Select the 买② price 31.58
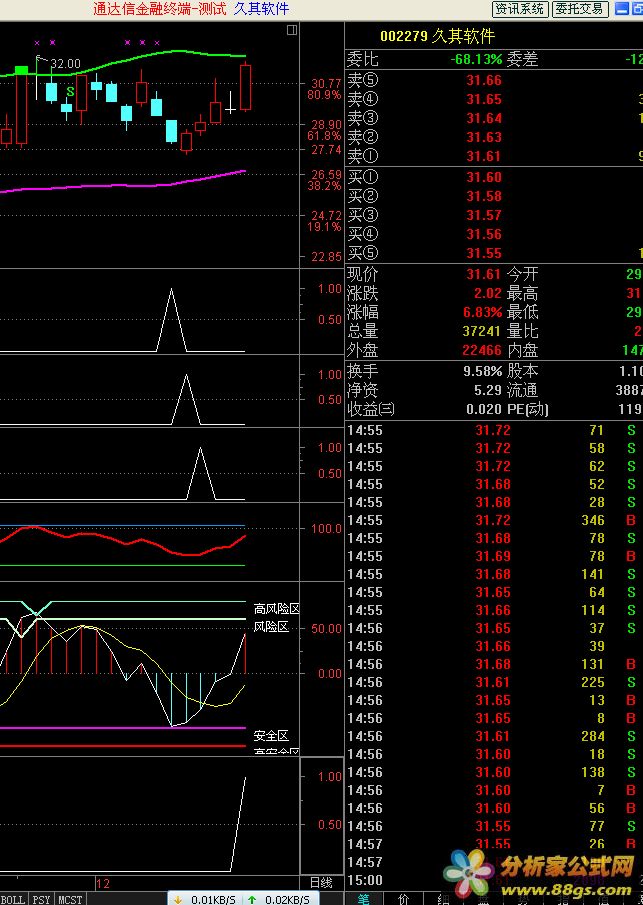This screenshot has height=905, width=643. coord(484,196)
